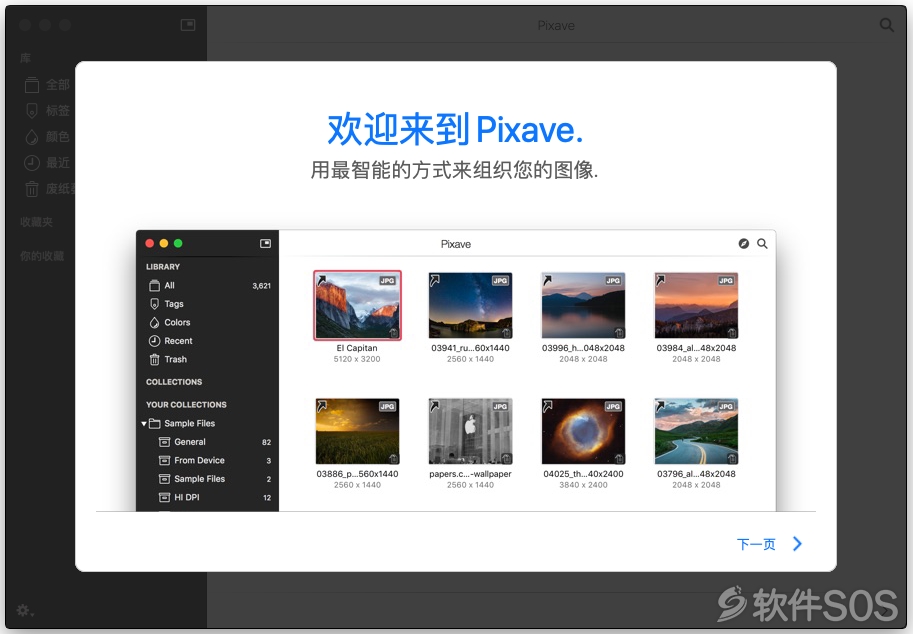Select 最近 in the main window sidebar
This screenshot has height=634, width=913.
point(49,163)
